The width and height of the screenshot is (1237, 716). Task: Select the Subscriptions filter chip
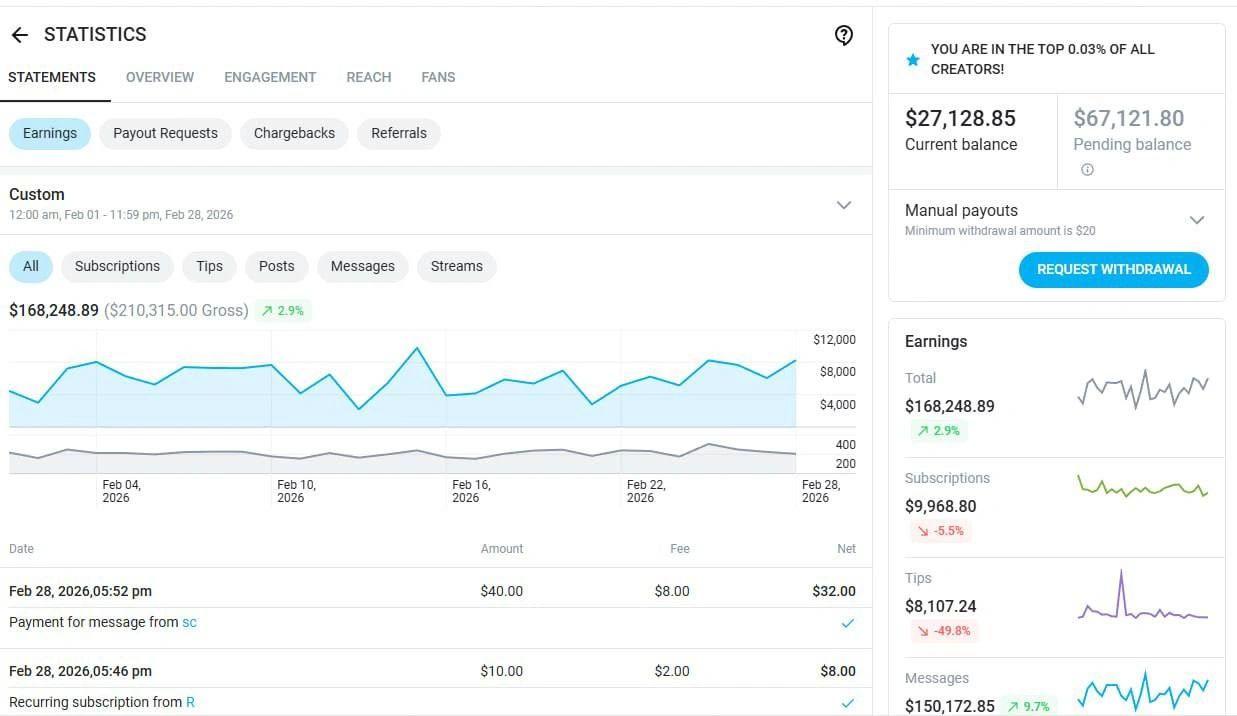click(x=117, y=266)
